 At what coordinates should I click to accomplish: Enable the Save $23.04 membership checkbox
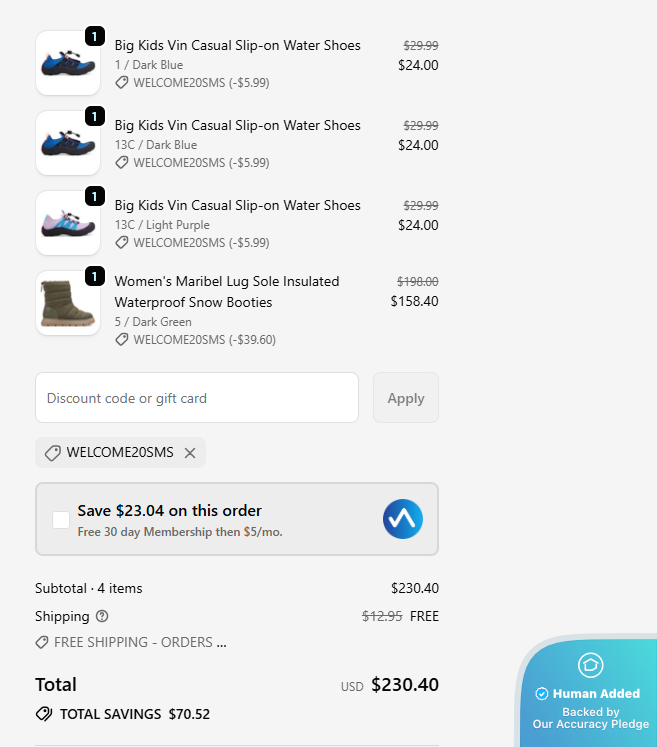[61, 519]
